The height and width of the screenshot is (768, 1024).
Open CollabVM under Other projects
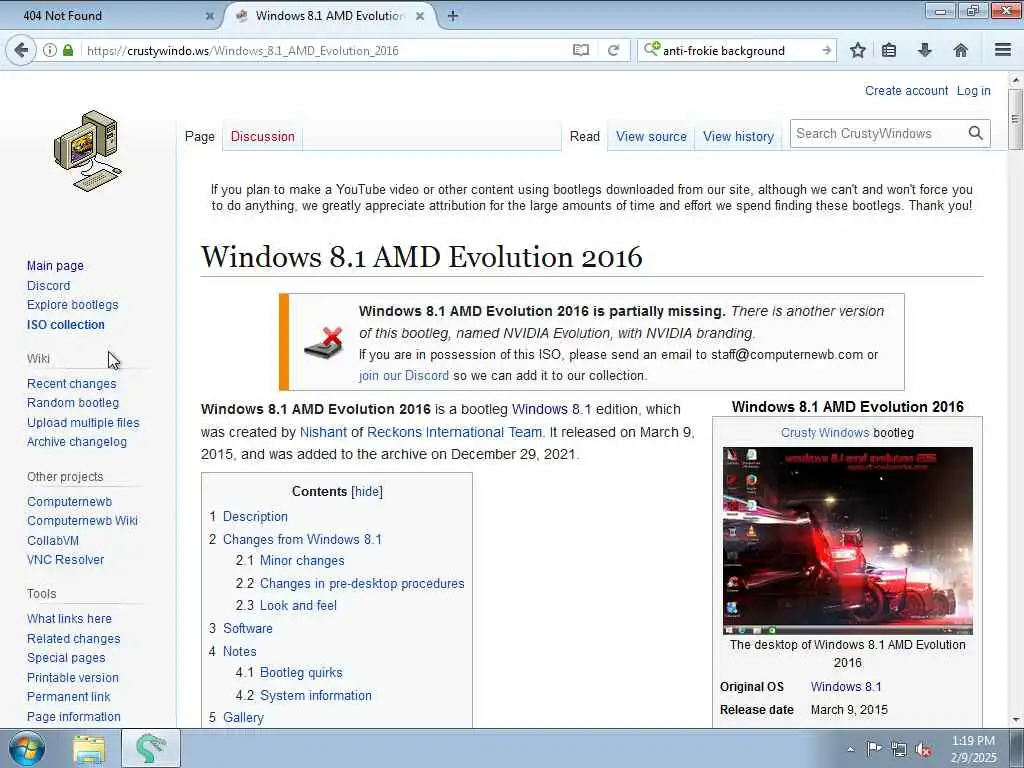[52, 541]
